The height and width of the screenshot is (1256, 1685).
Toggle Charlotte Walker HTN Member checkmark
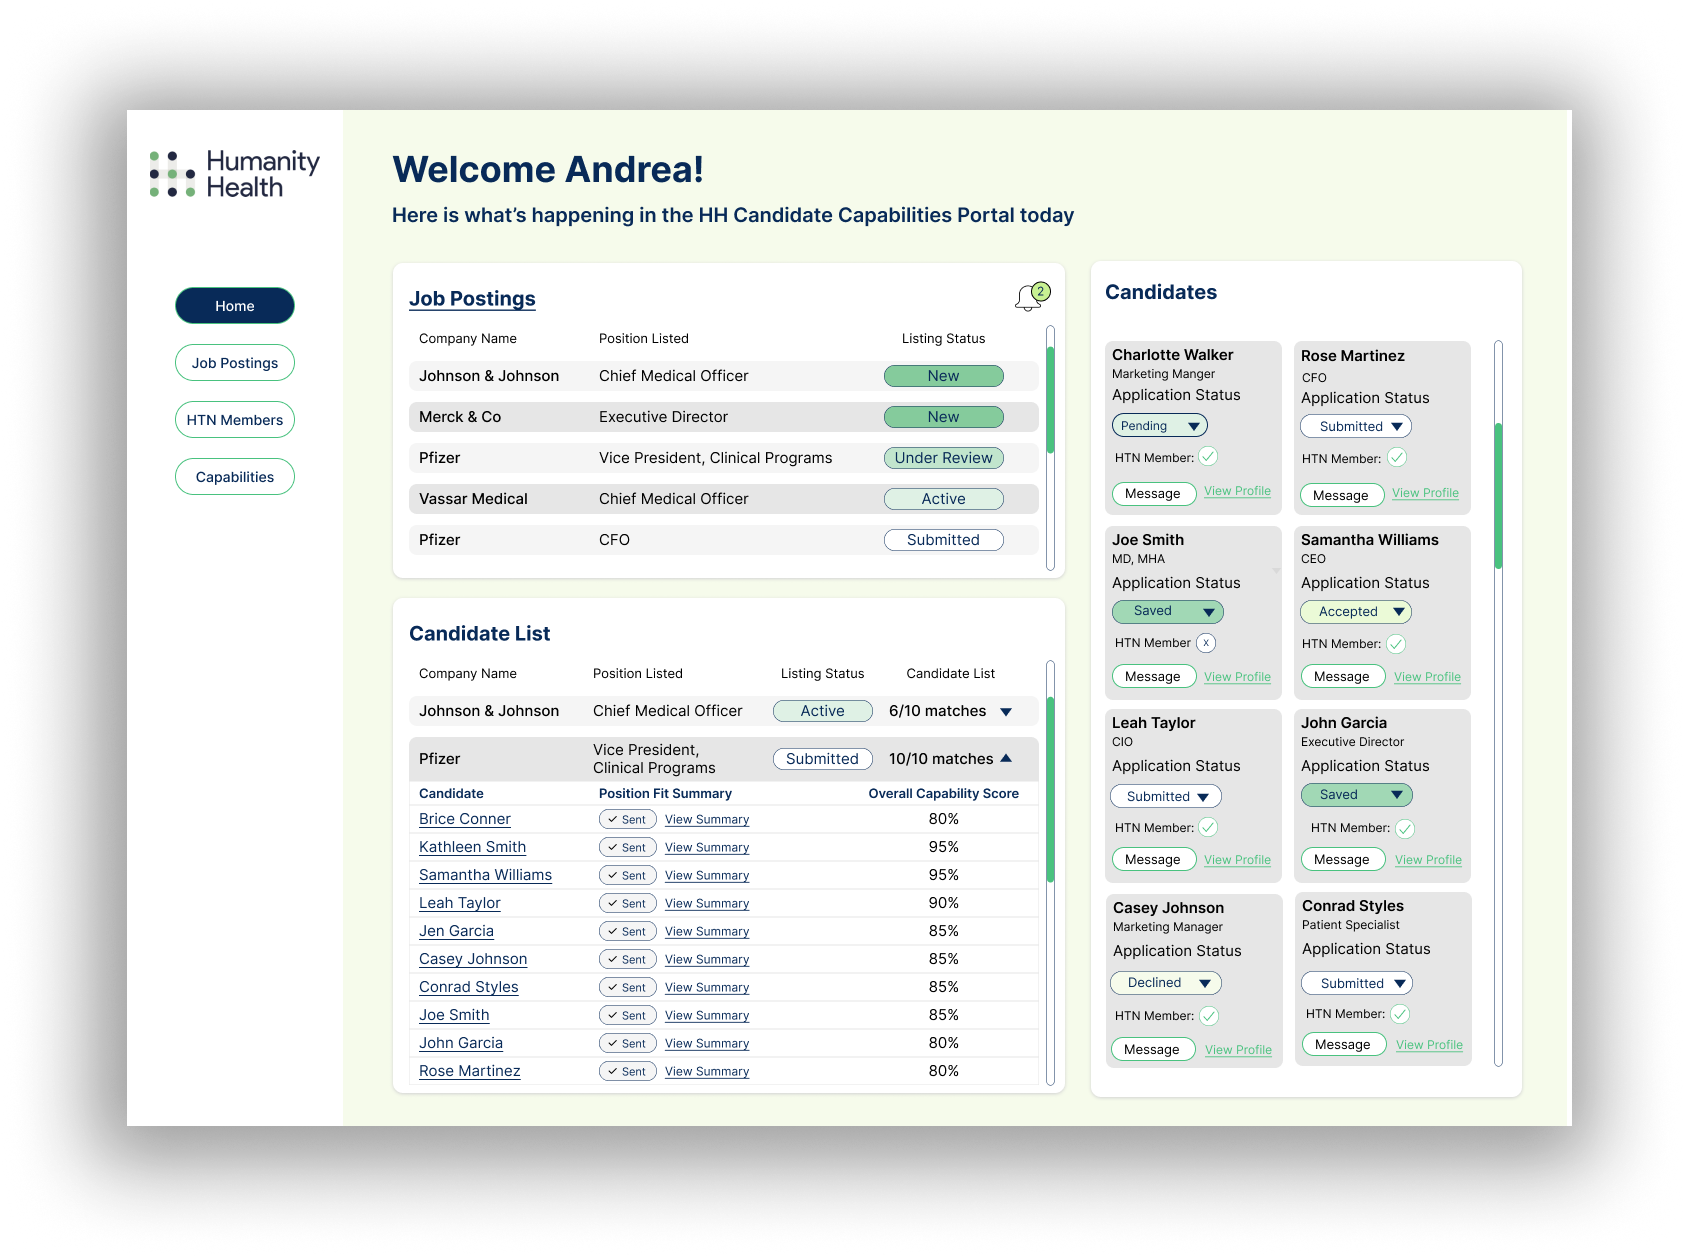point(1208,457)
